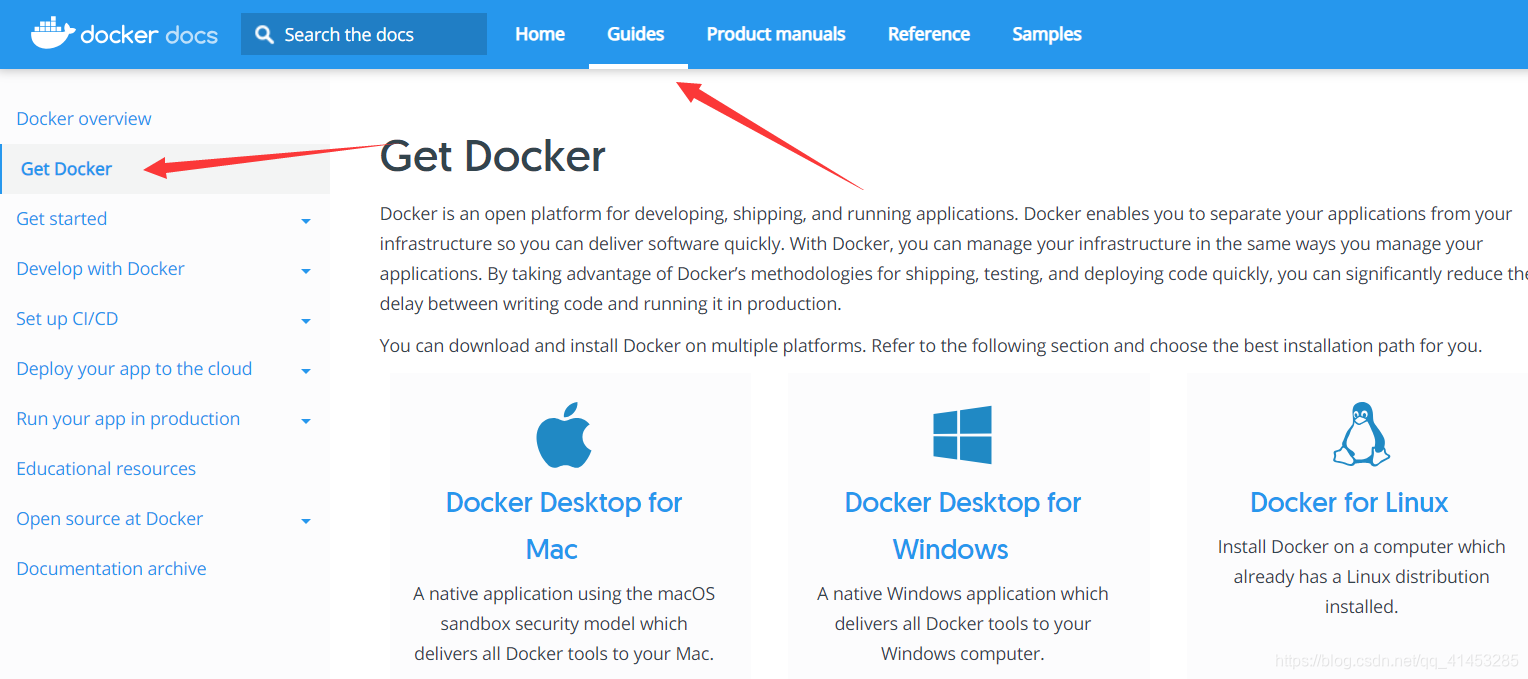Expand Deploy your app to the cloud arrow

click(306, 371)
